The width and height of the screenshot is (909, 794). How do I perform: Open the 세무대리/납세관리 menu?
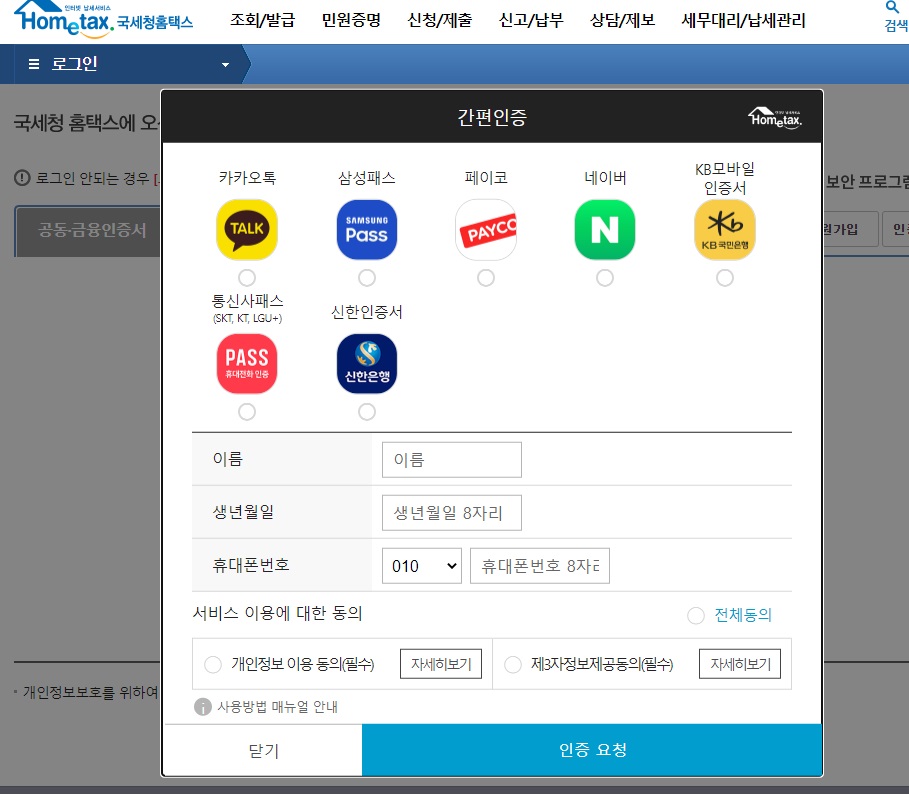pyautogui.click(x=743, y=20)
